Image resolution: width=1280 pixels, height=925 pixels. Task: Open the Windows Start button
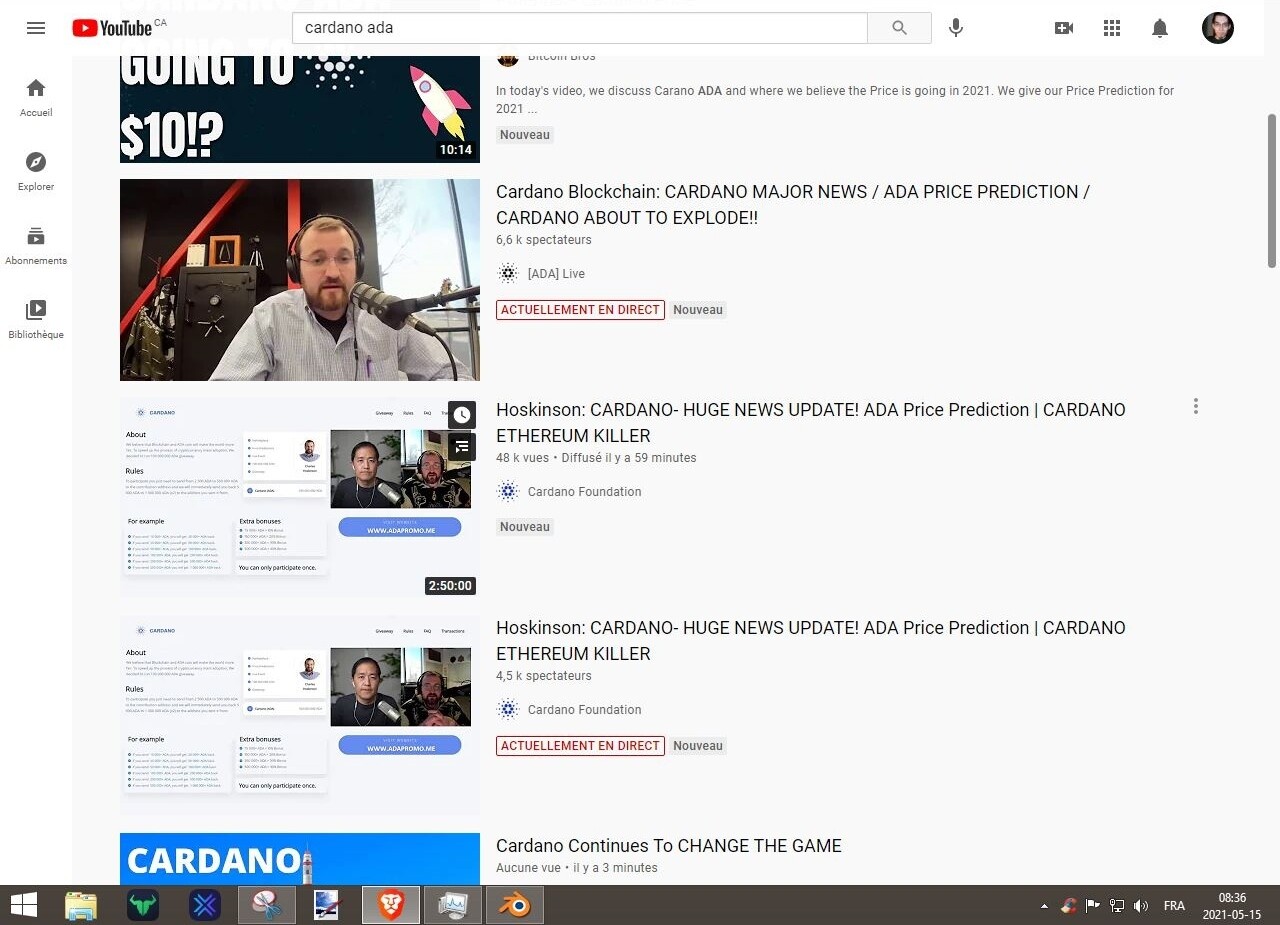(x=24, y=905)
